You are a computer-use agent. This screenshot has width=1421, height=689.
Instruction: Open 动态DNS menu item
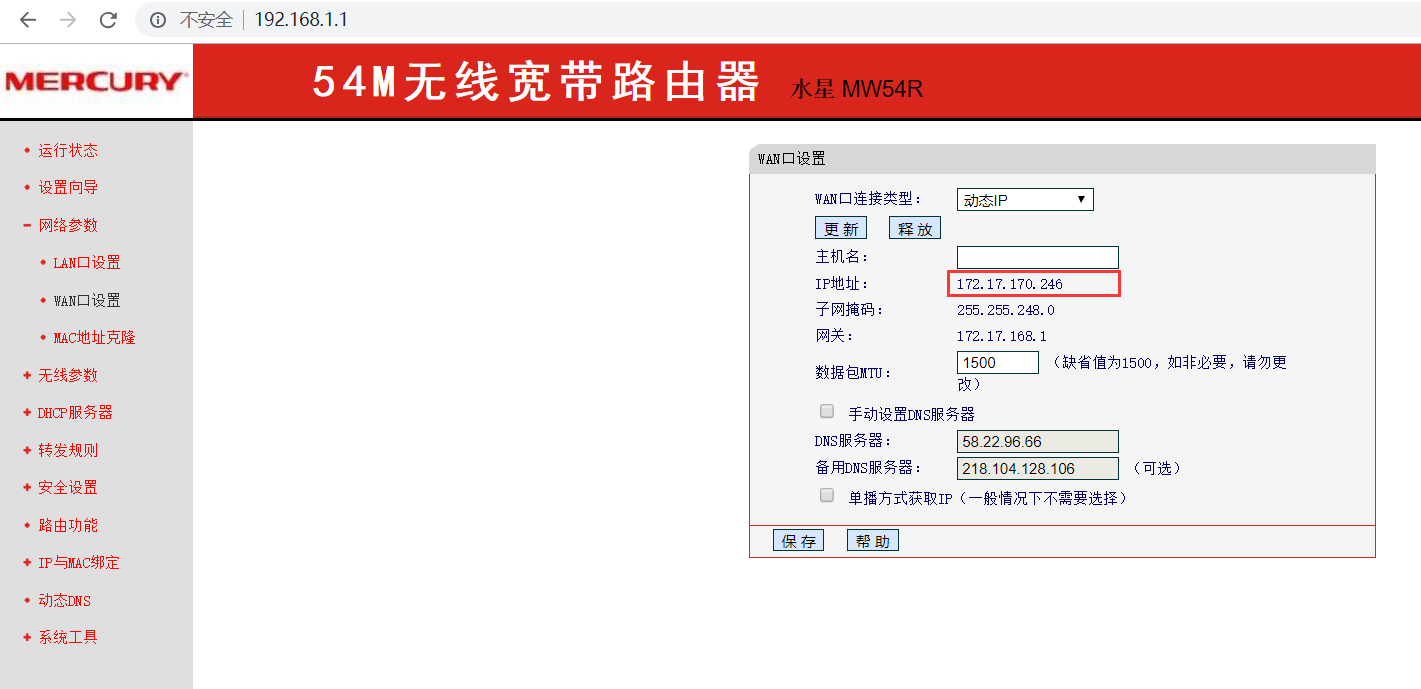click(64, 601)
